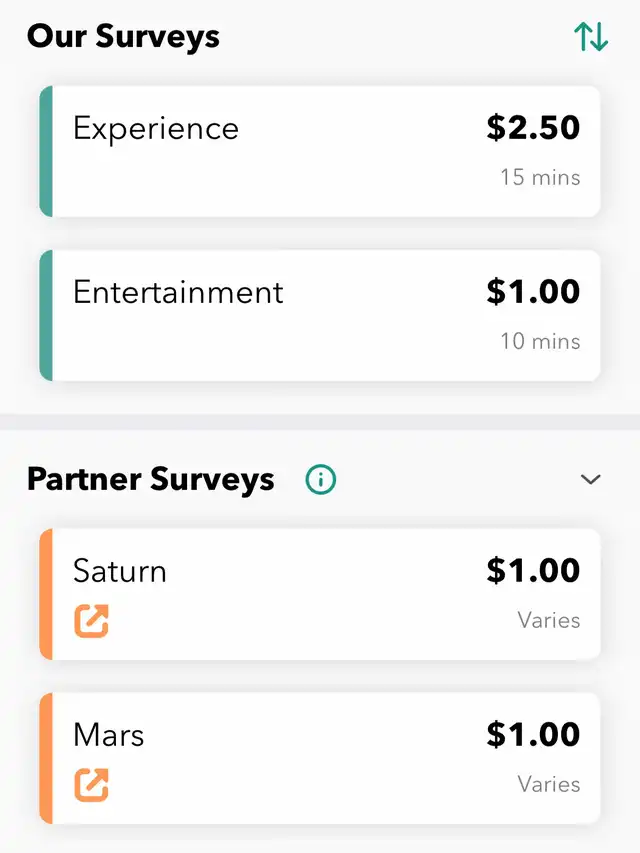Image resolution: width=640 pixels, height=853 pixels.
Task: Open the Partner Surveys info icon
Action: [321, 480]
